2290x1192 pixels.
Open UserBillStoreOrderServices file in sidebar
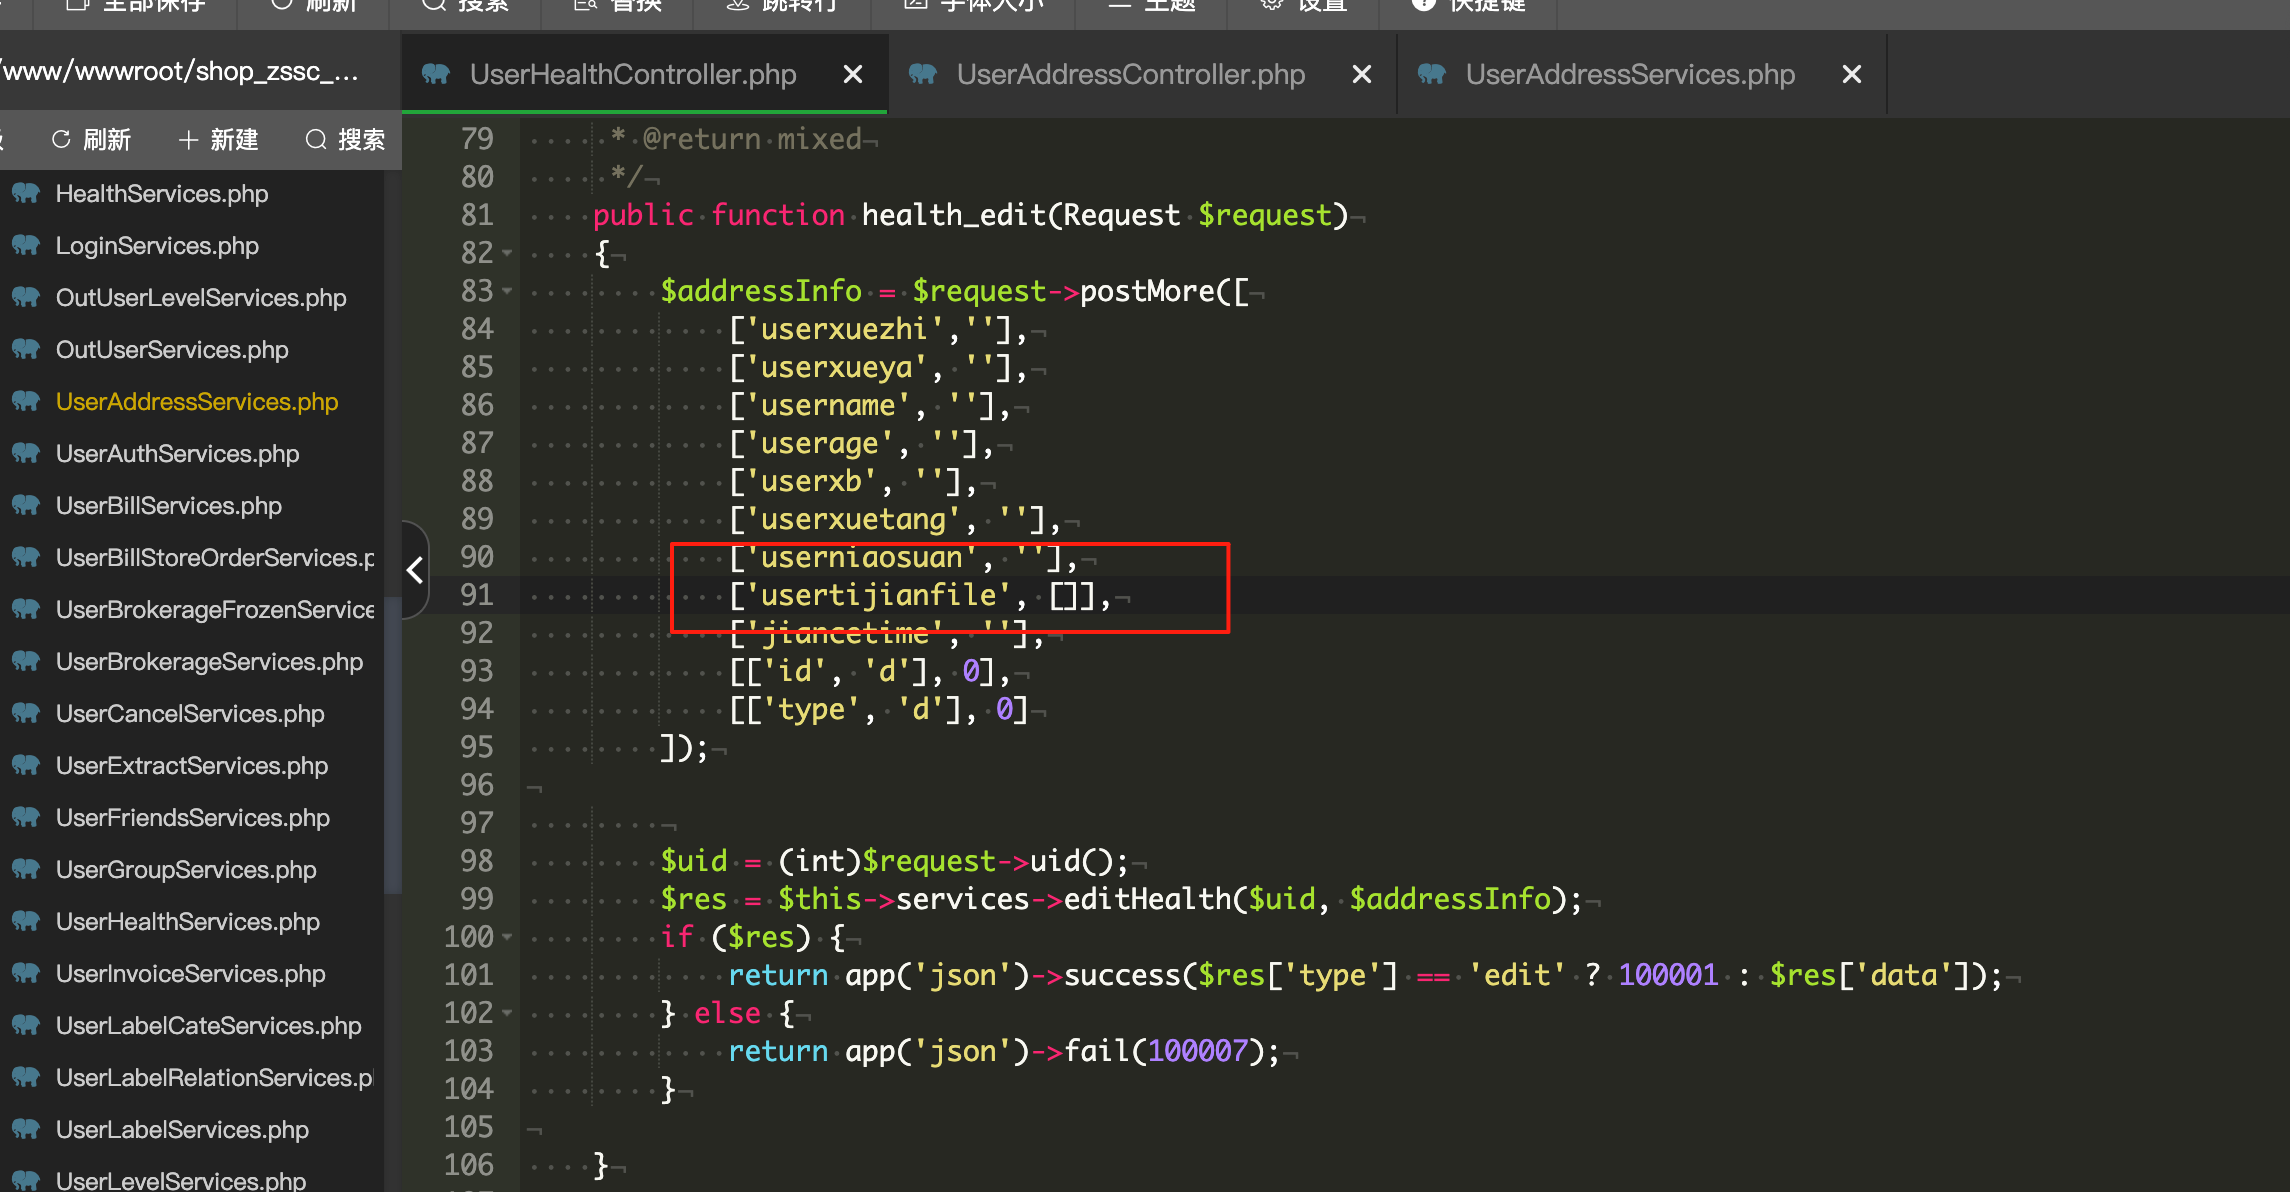215,557
